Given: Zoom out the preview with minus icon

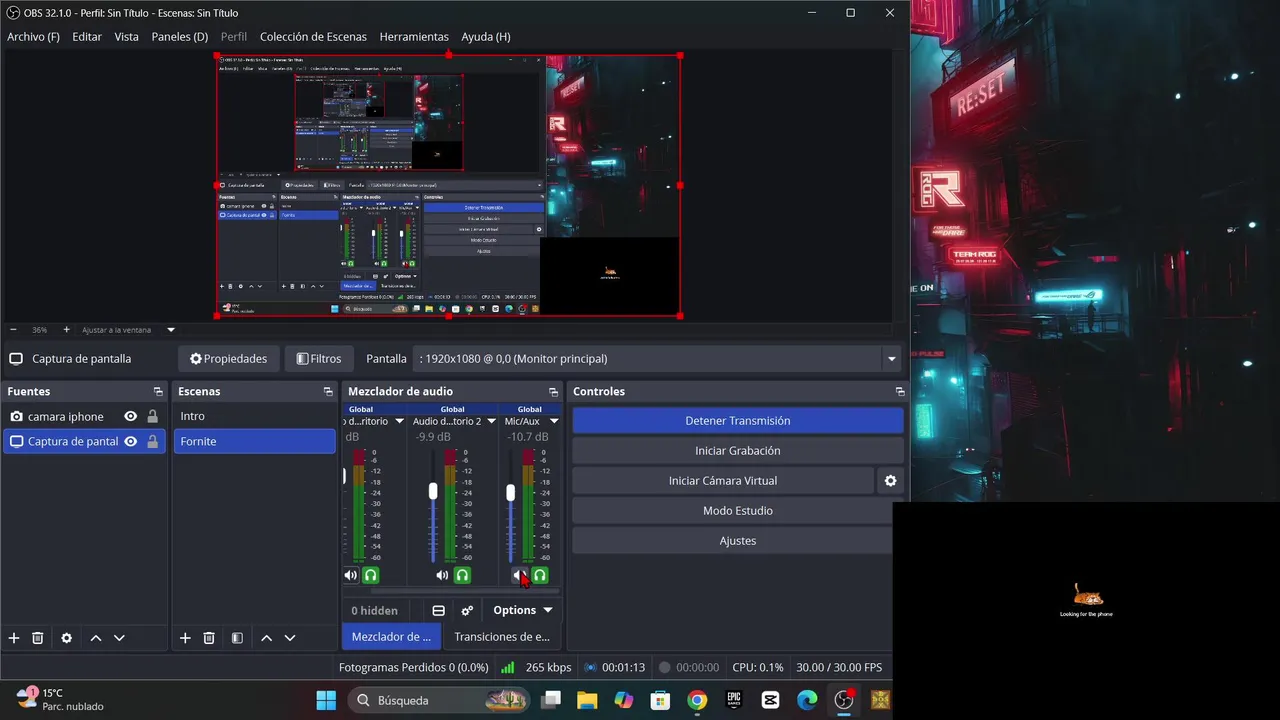Looking at the screenshot, I should pyautogui.click(x=13, y=330).
